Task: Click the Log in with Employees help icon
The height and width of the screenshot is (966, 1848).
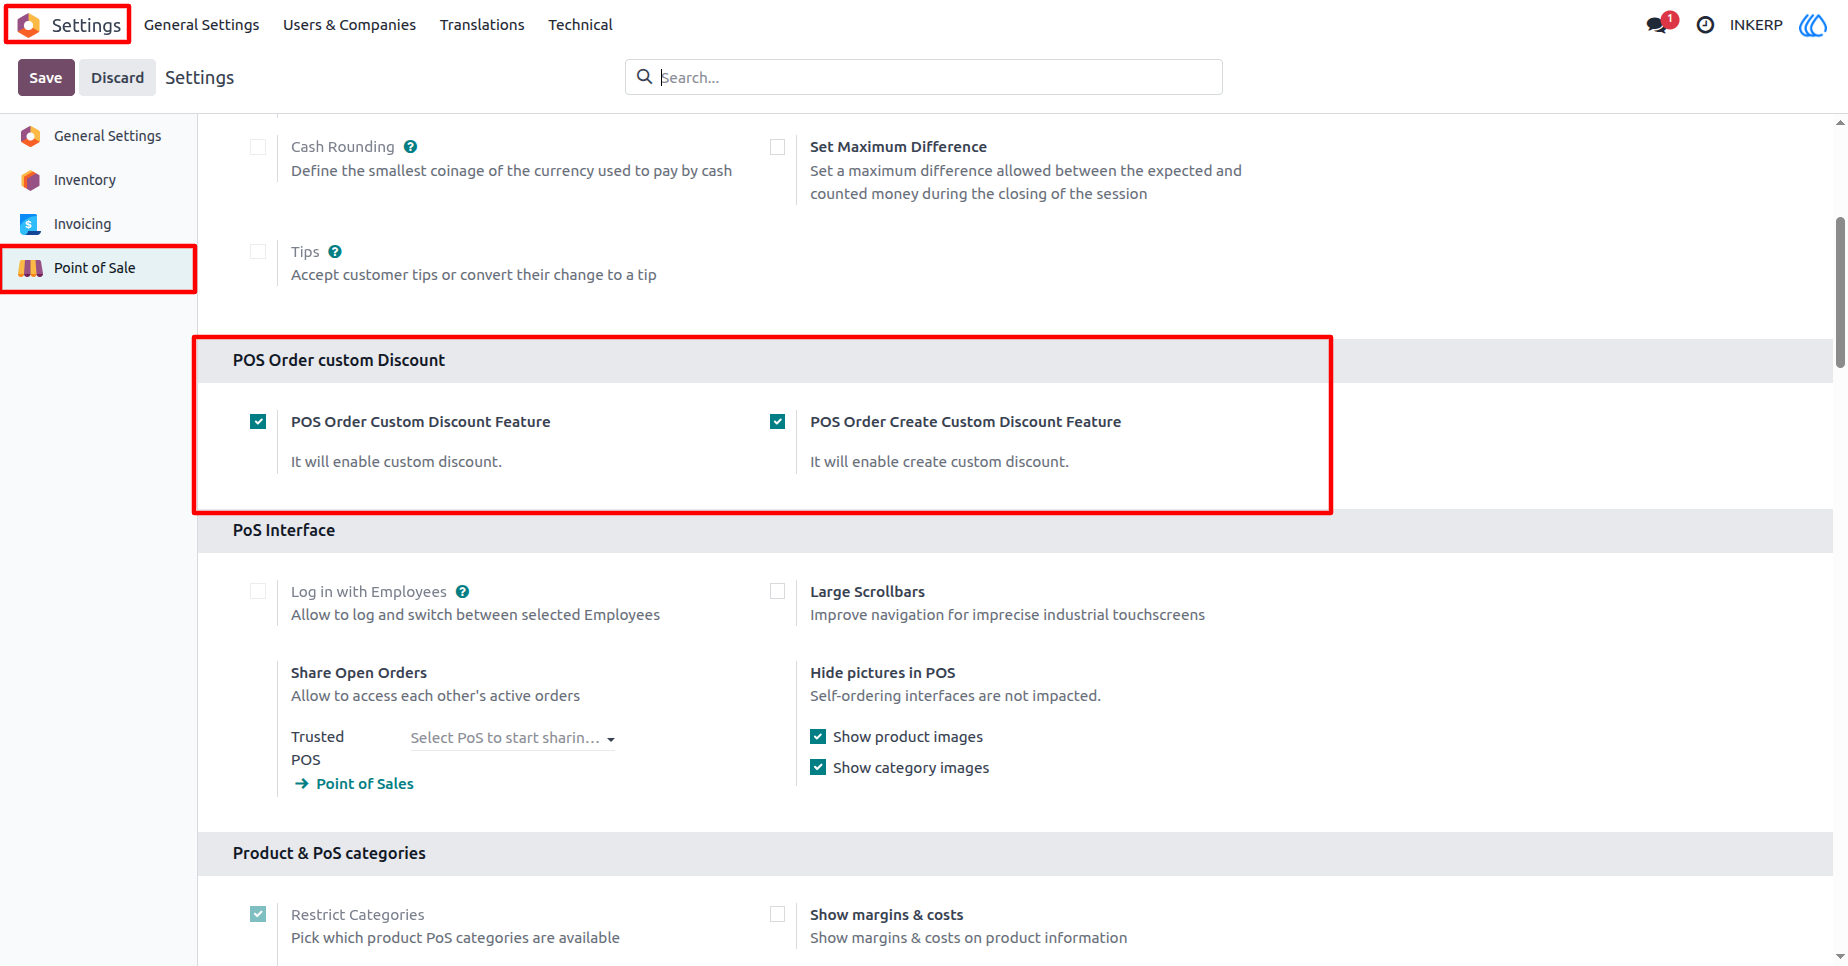Action: point(462,592)
